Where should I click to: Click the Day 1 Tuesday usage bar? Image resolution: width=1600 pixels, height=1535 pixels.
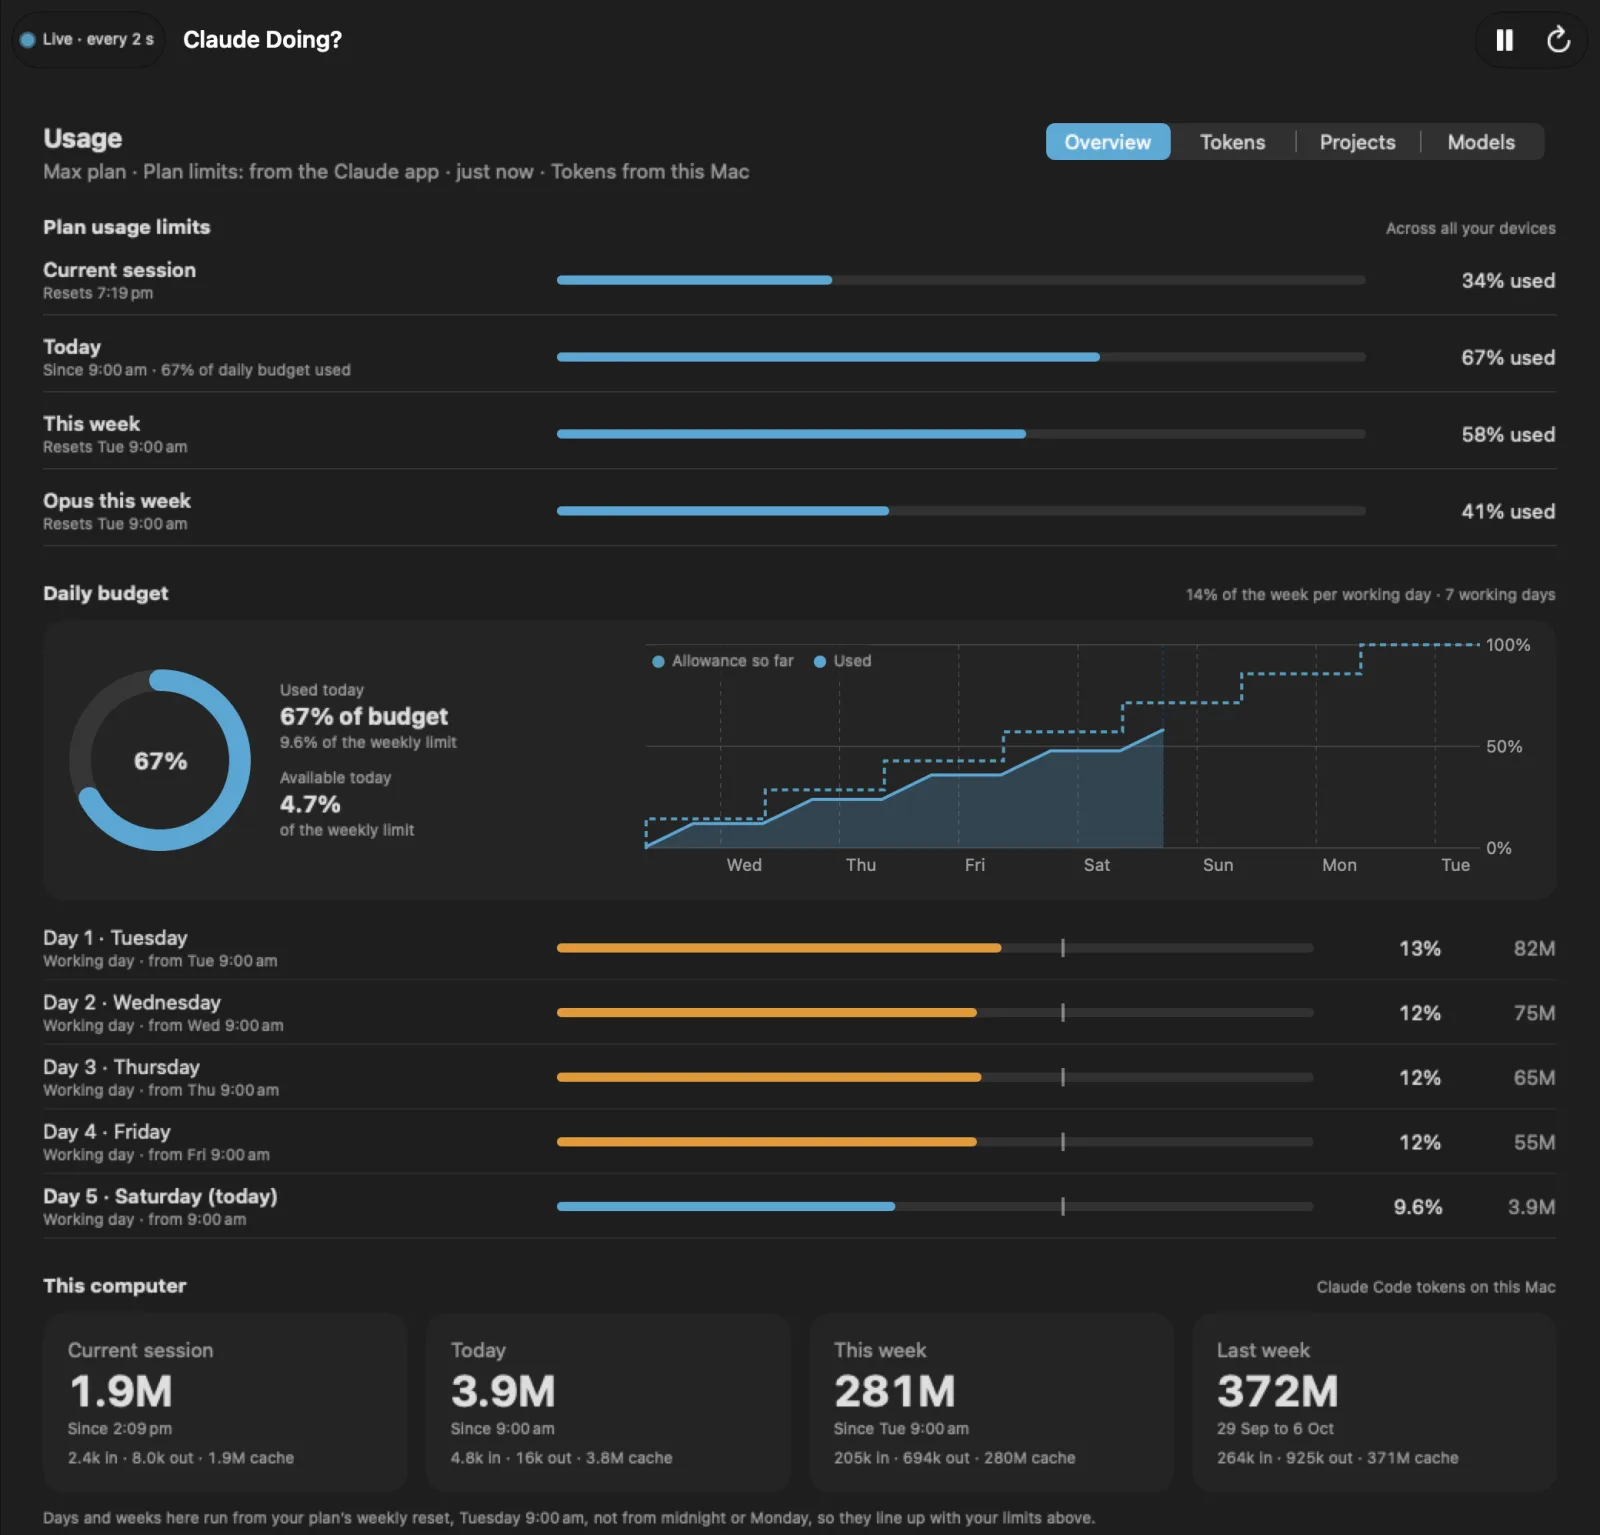935,948
